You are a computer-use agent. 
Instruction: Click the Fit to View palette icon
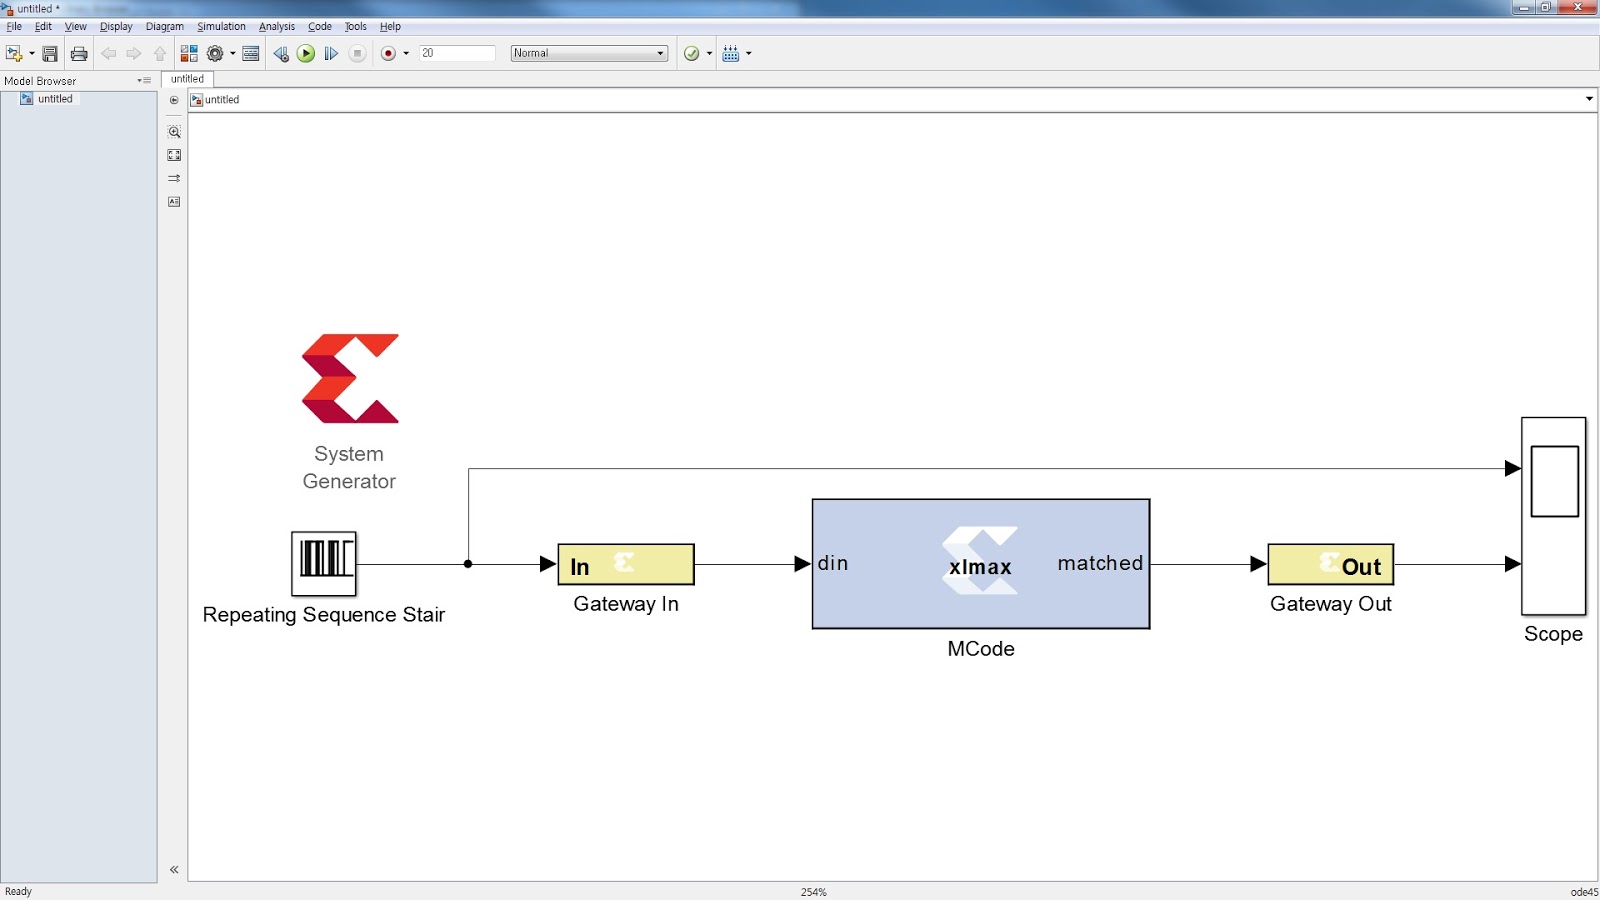click(x=174, y=154)
